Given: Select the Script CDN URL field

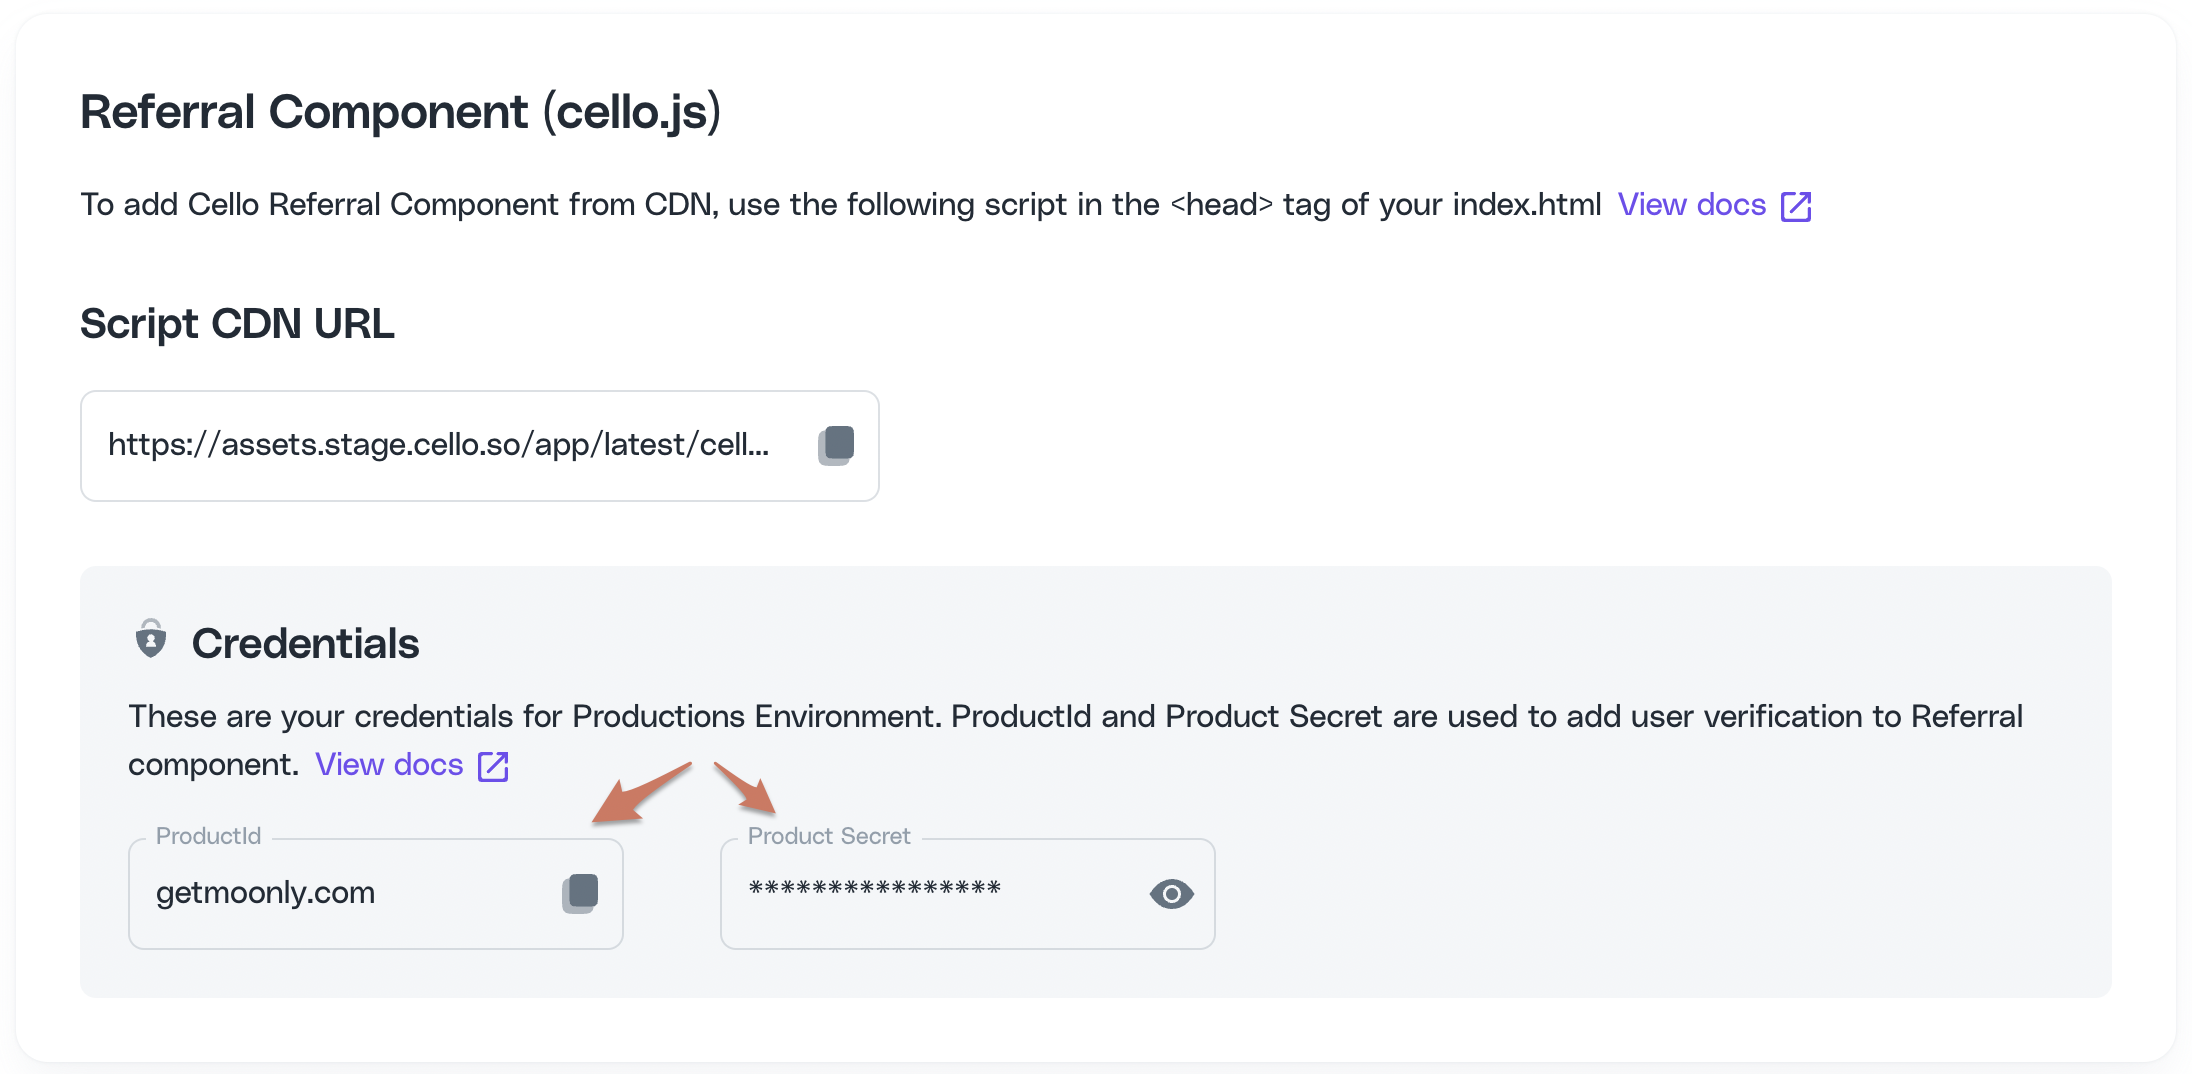Looking at the screenshot, I should [480, 446].
